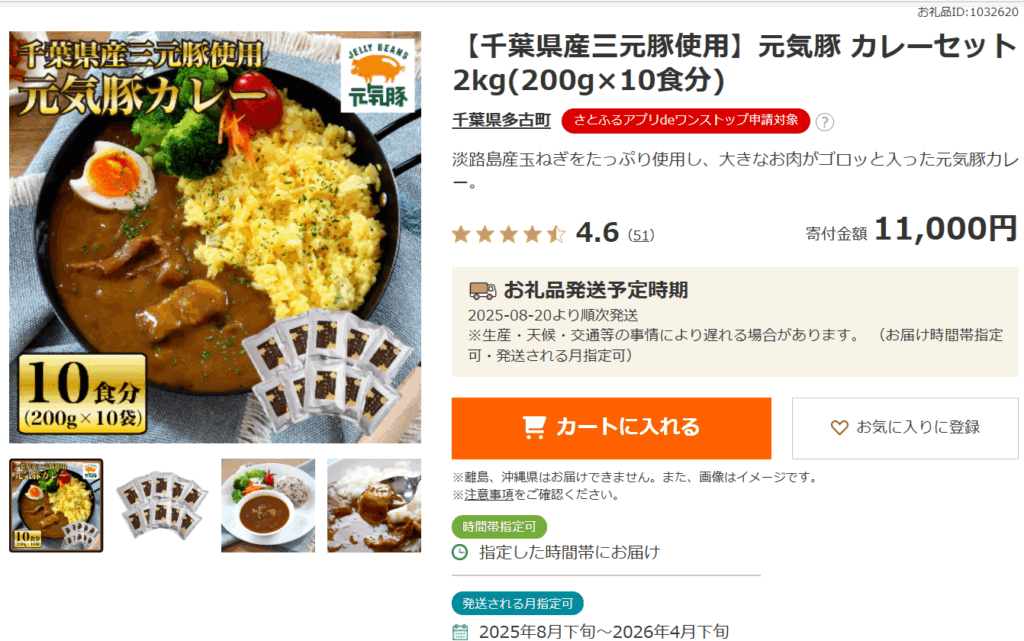Add item with カートに入れる button
The image size is (1024, 641).
click(611, 428)
